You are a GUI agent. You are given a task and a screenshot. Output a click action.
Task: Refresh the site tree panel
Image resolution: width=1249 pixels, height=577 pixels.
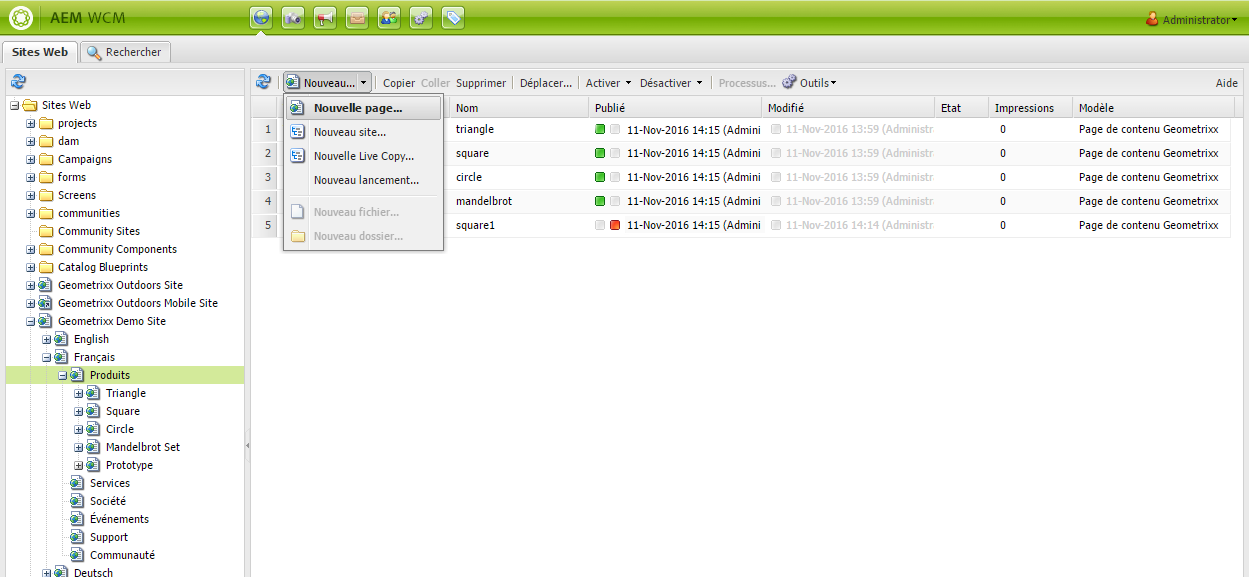click(18, 82)
